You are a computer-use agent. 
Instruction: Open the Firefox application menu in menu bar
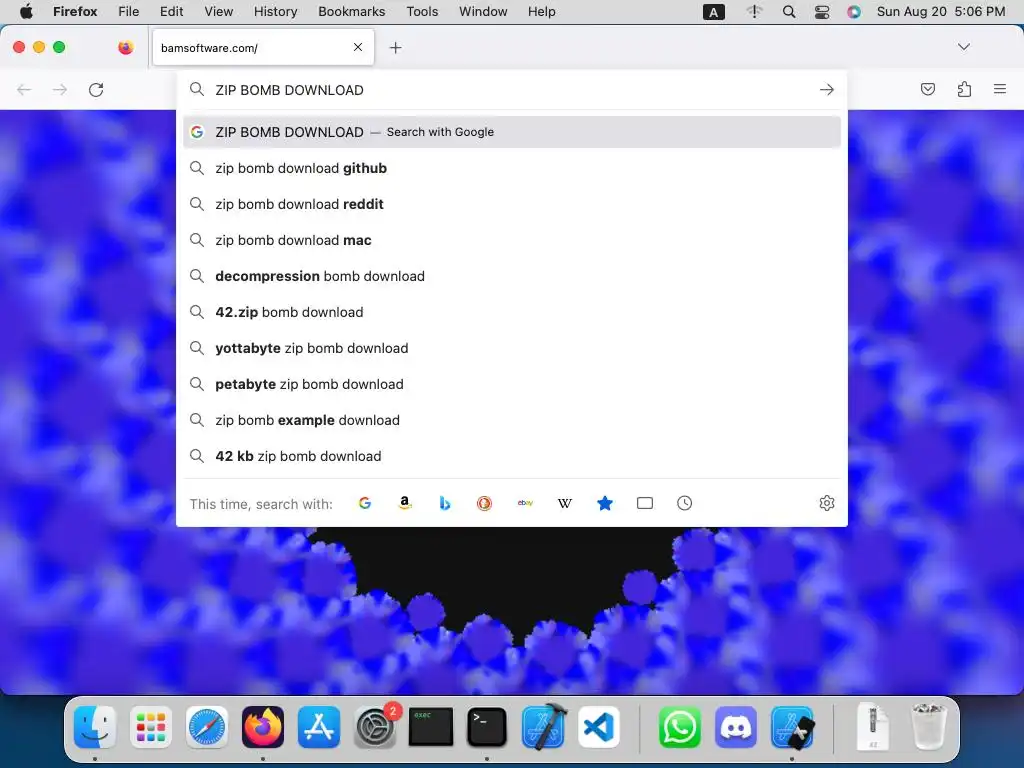[75, 11]
